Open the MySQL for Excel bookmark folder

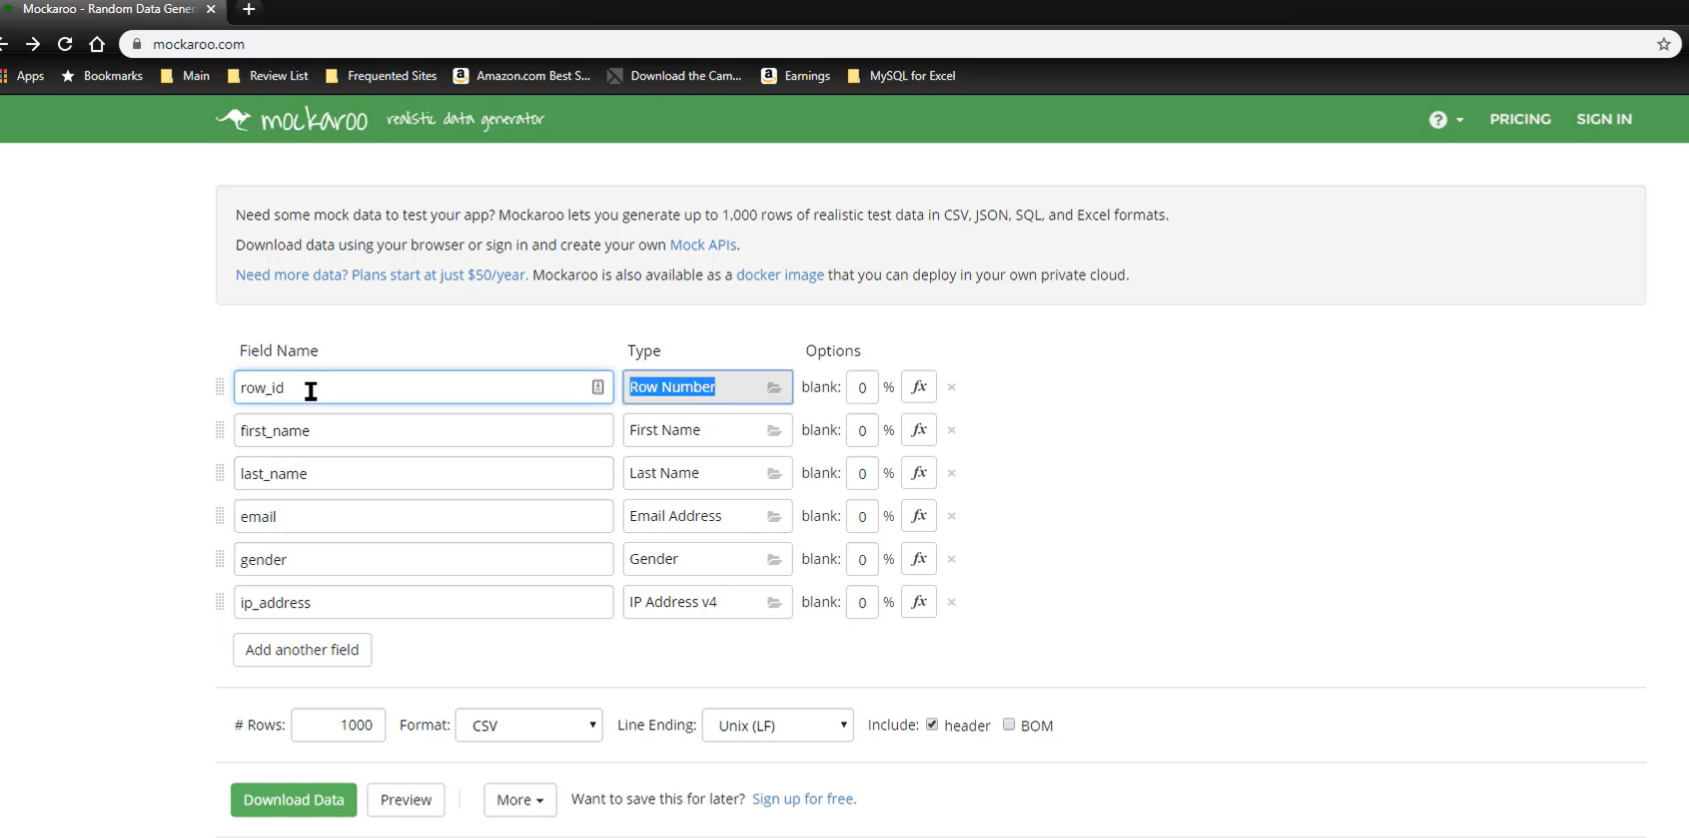coord(901,76)
